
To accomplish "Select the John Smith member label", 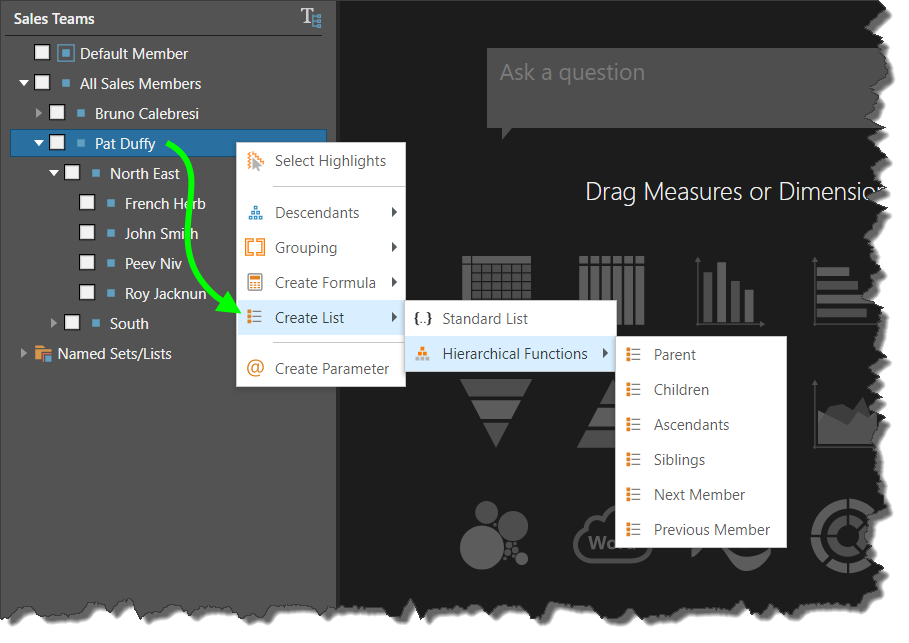I will (161, 233).
